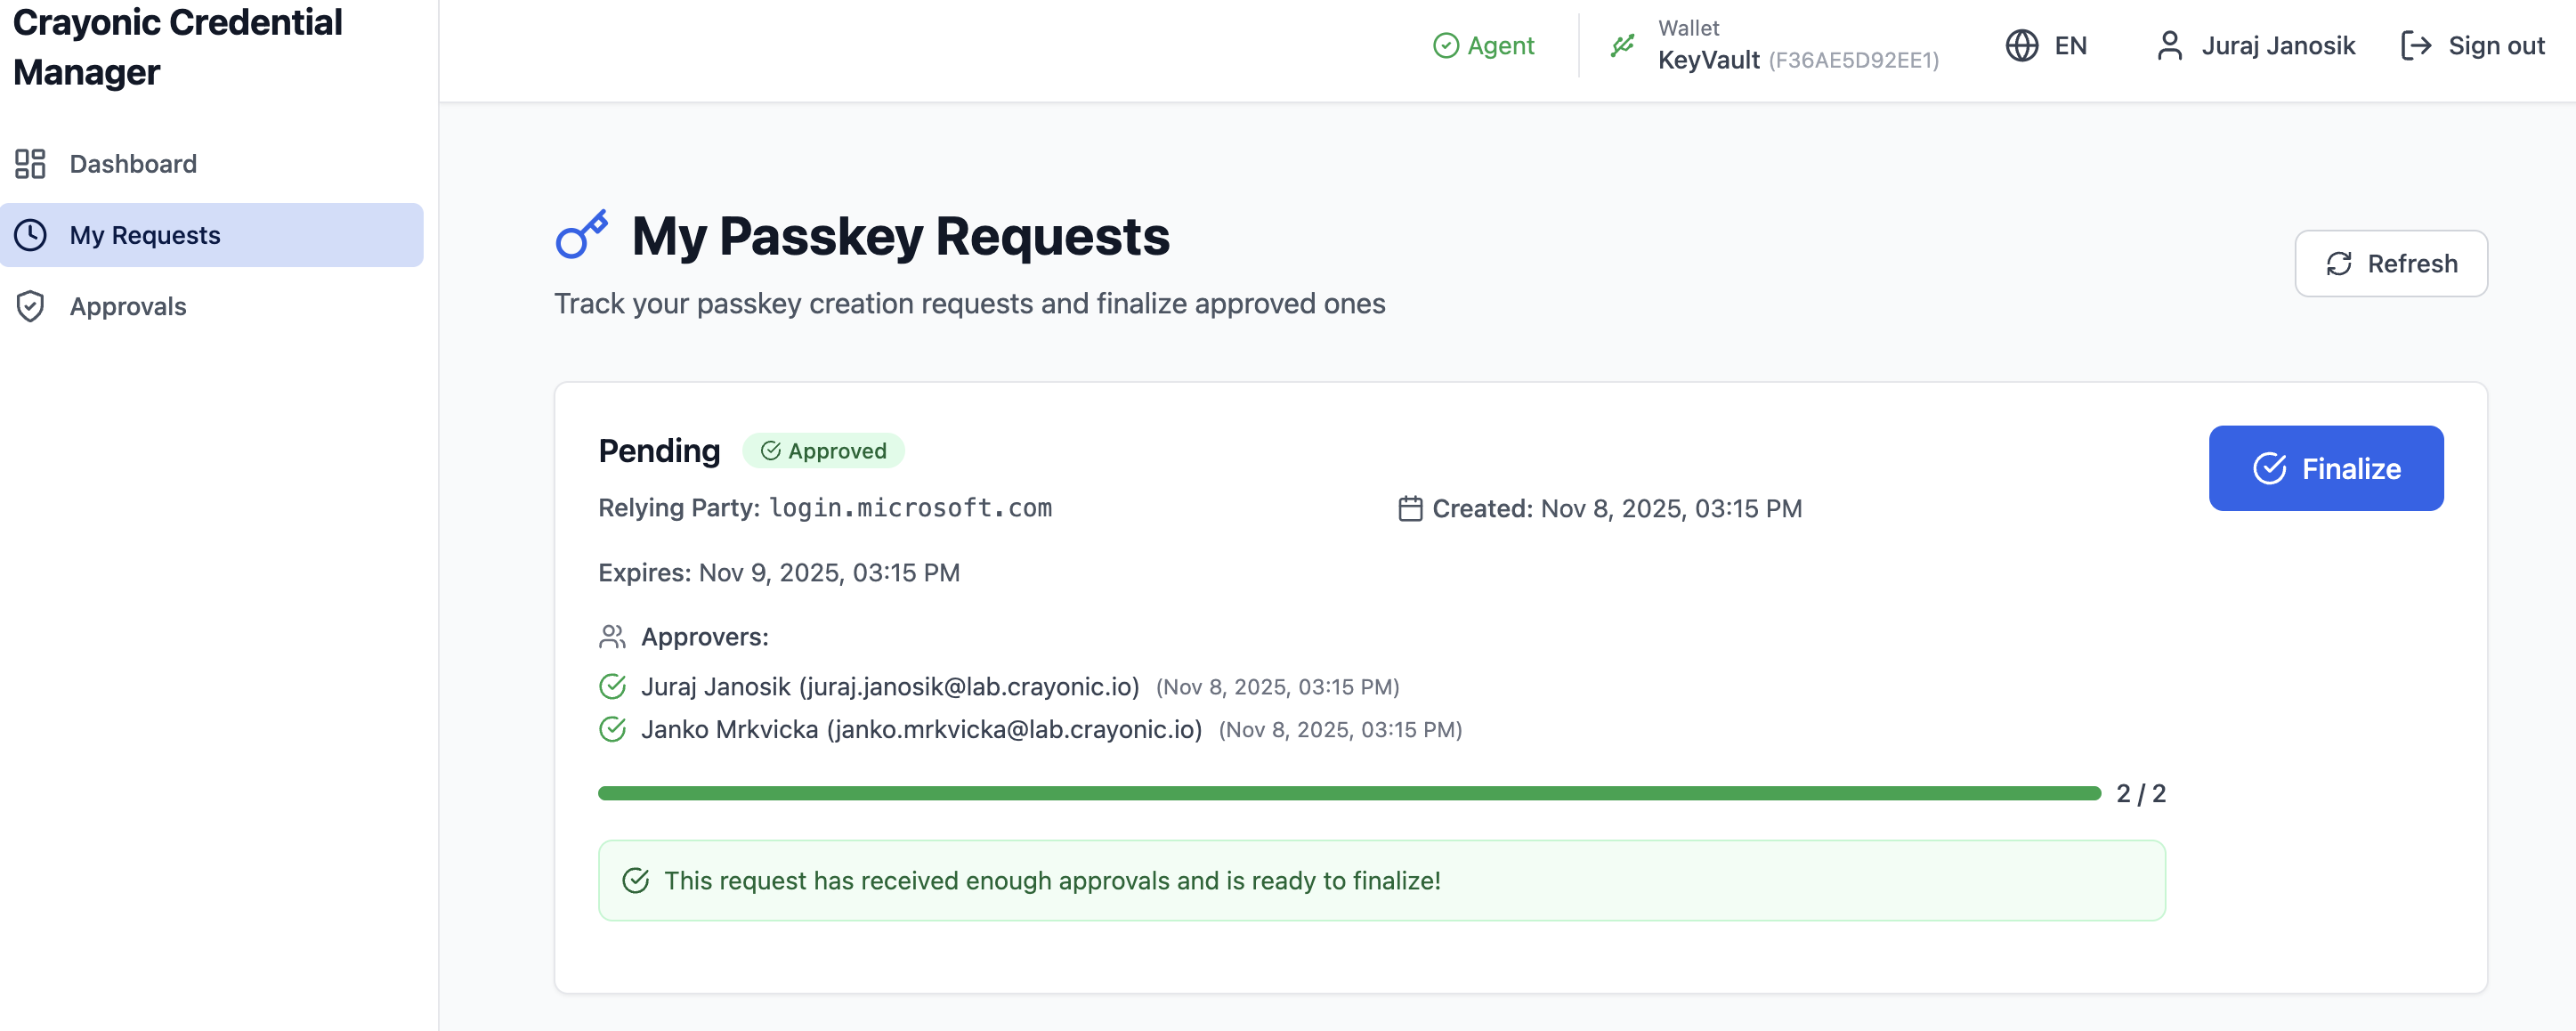Click the Approvers people icon
This screenshot has height=1031, width=2576.
point(612,637)
